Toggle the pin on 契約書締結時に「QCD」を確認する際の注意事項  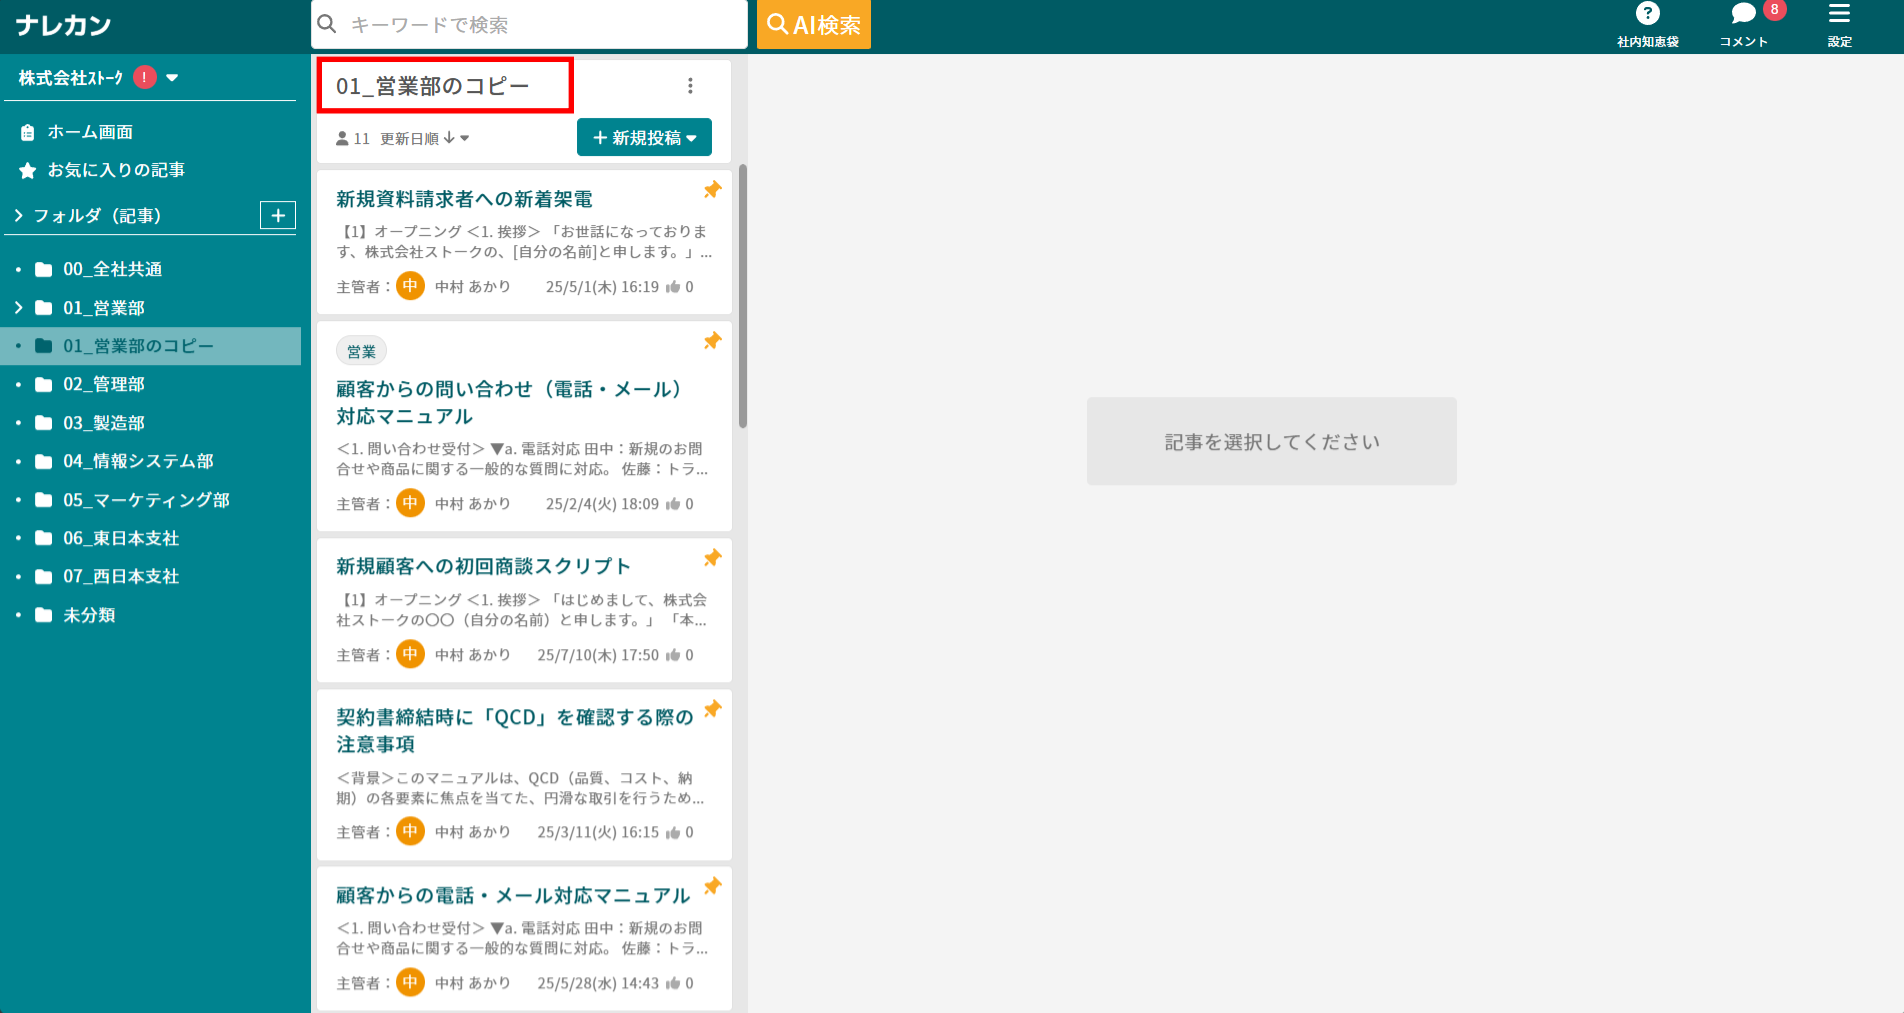712,709
